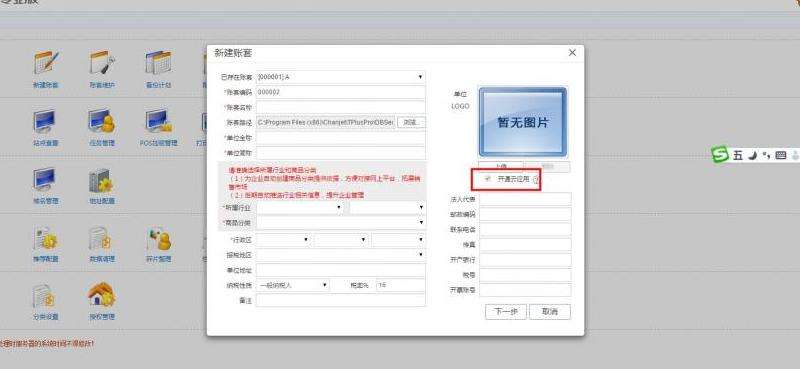Click the green Sogou S input method icon
The image size is (800, 369).
click(720, 155)
